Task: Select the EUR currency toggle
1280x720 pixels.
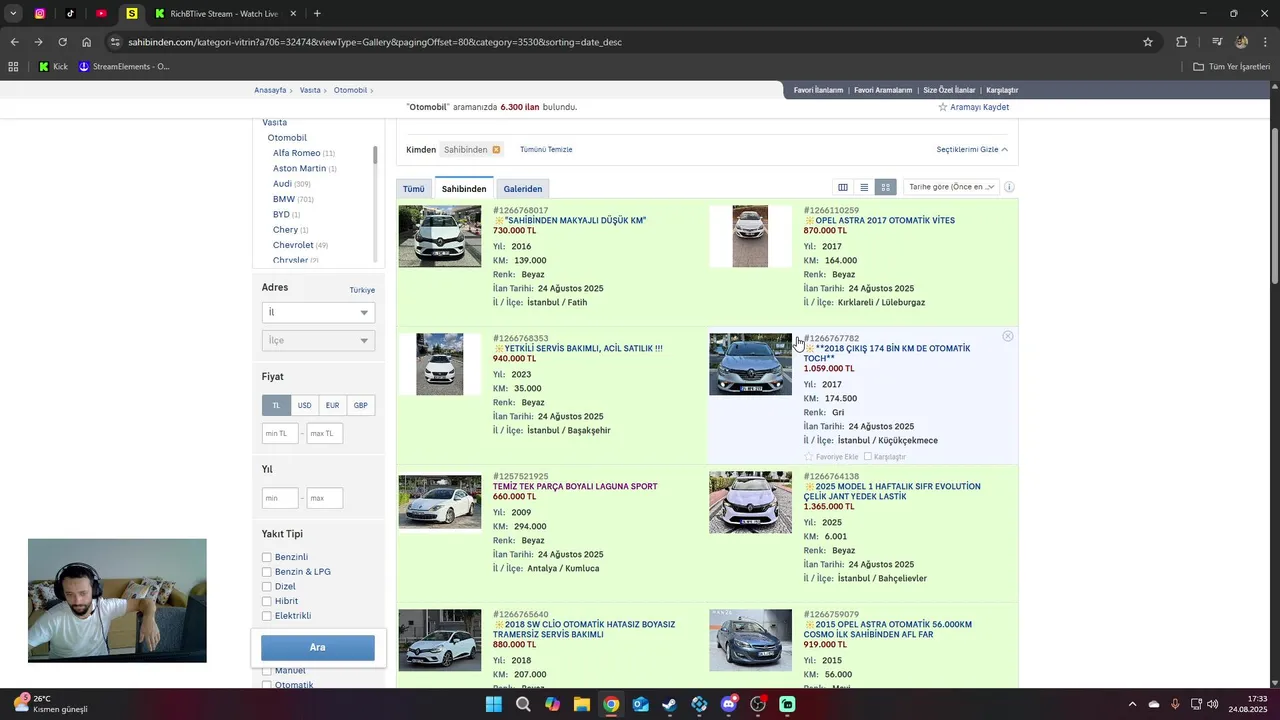Action: point(332,405)
